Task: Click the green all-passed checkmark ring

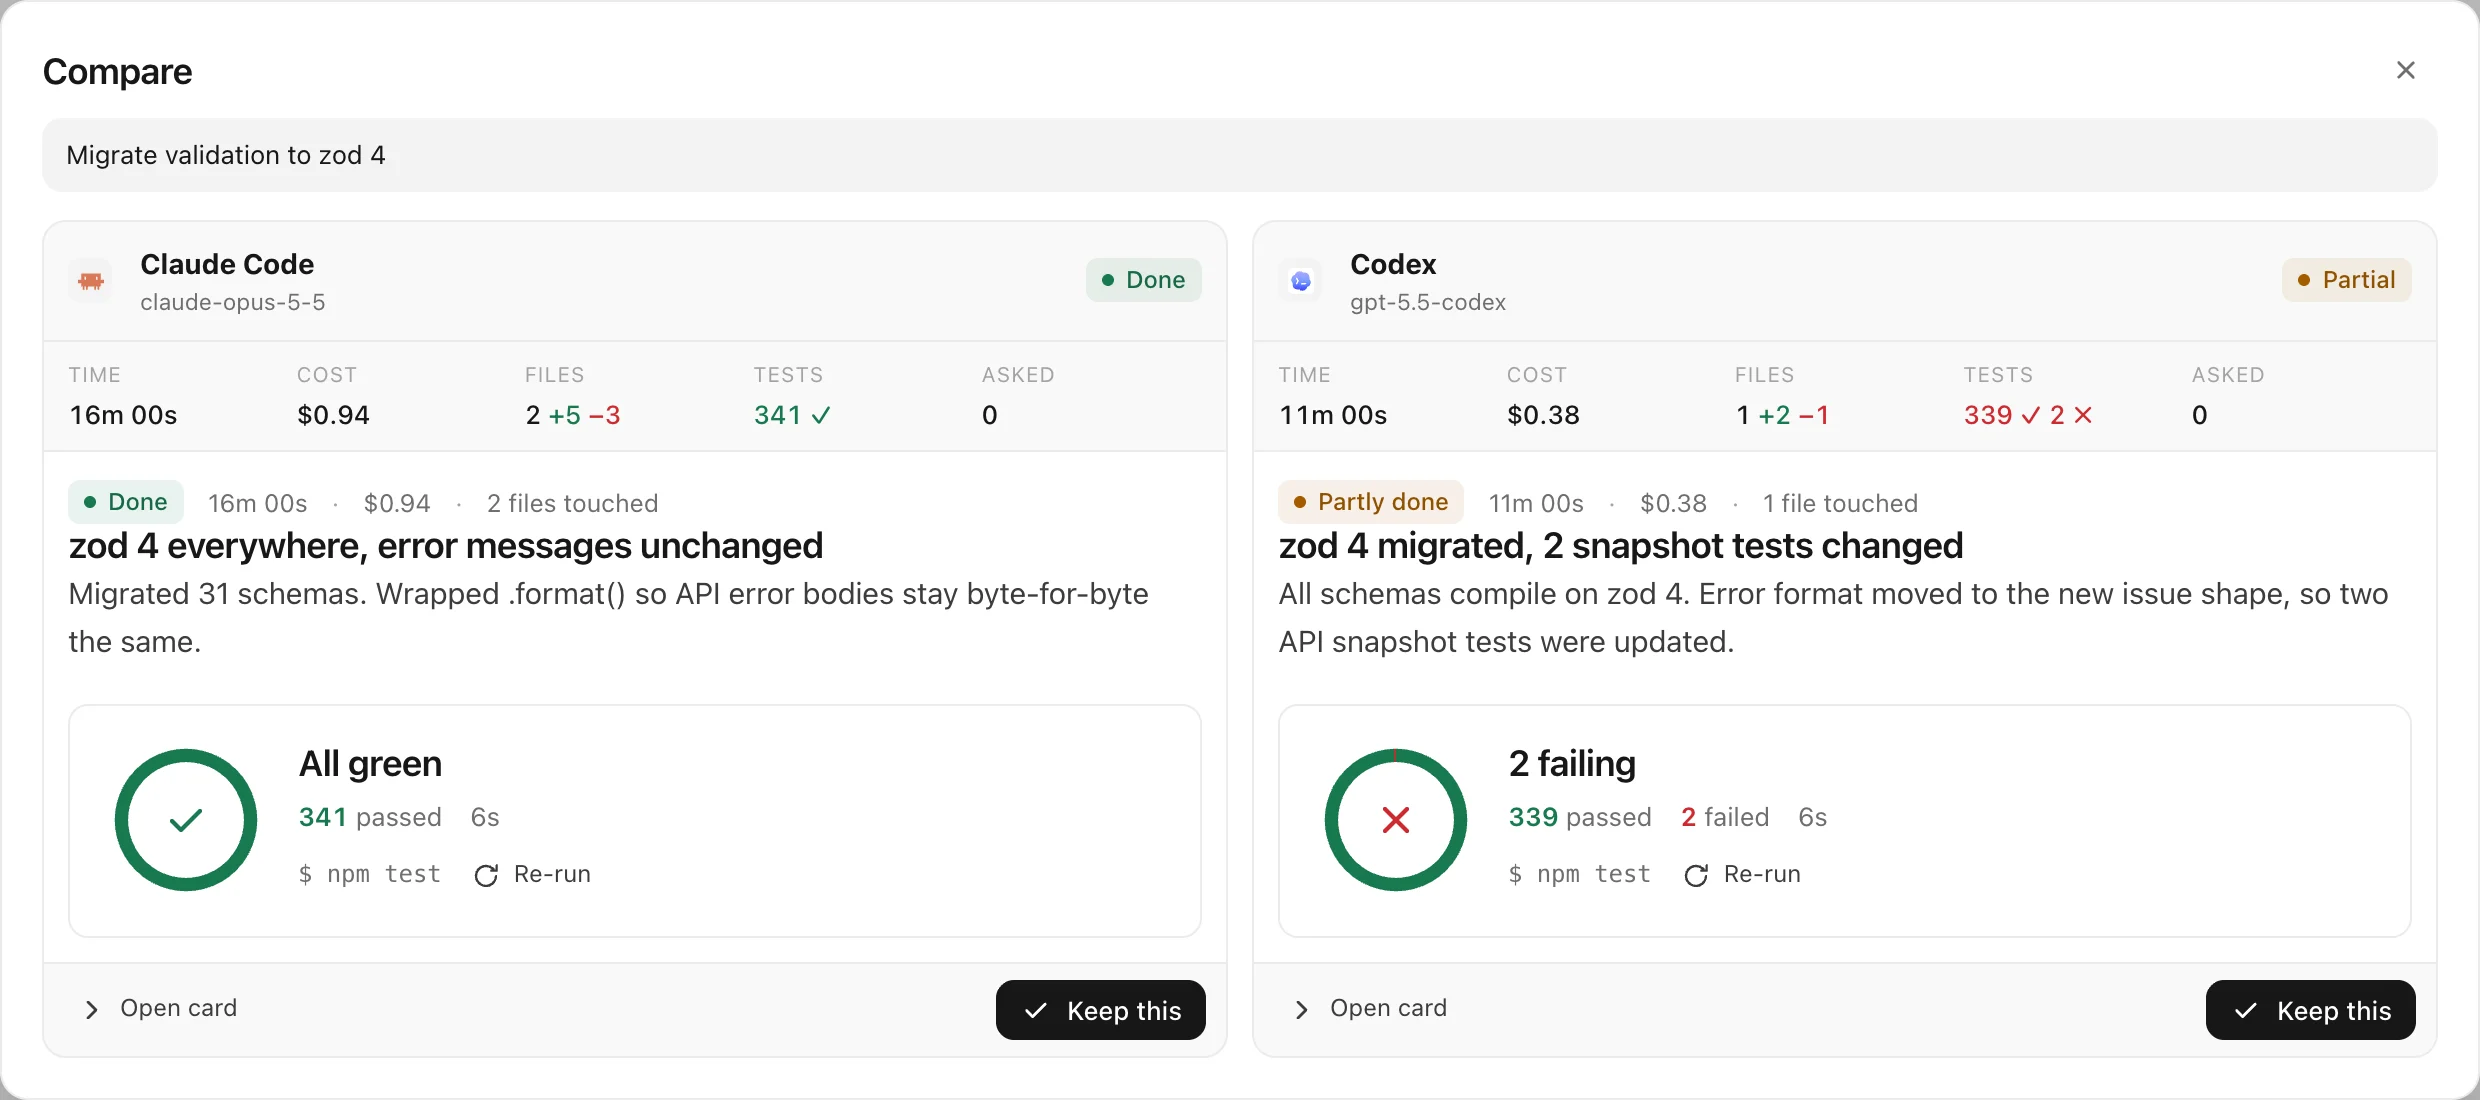Action: click(x=186, y=820)
